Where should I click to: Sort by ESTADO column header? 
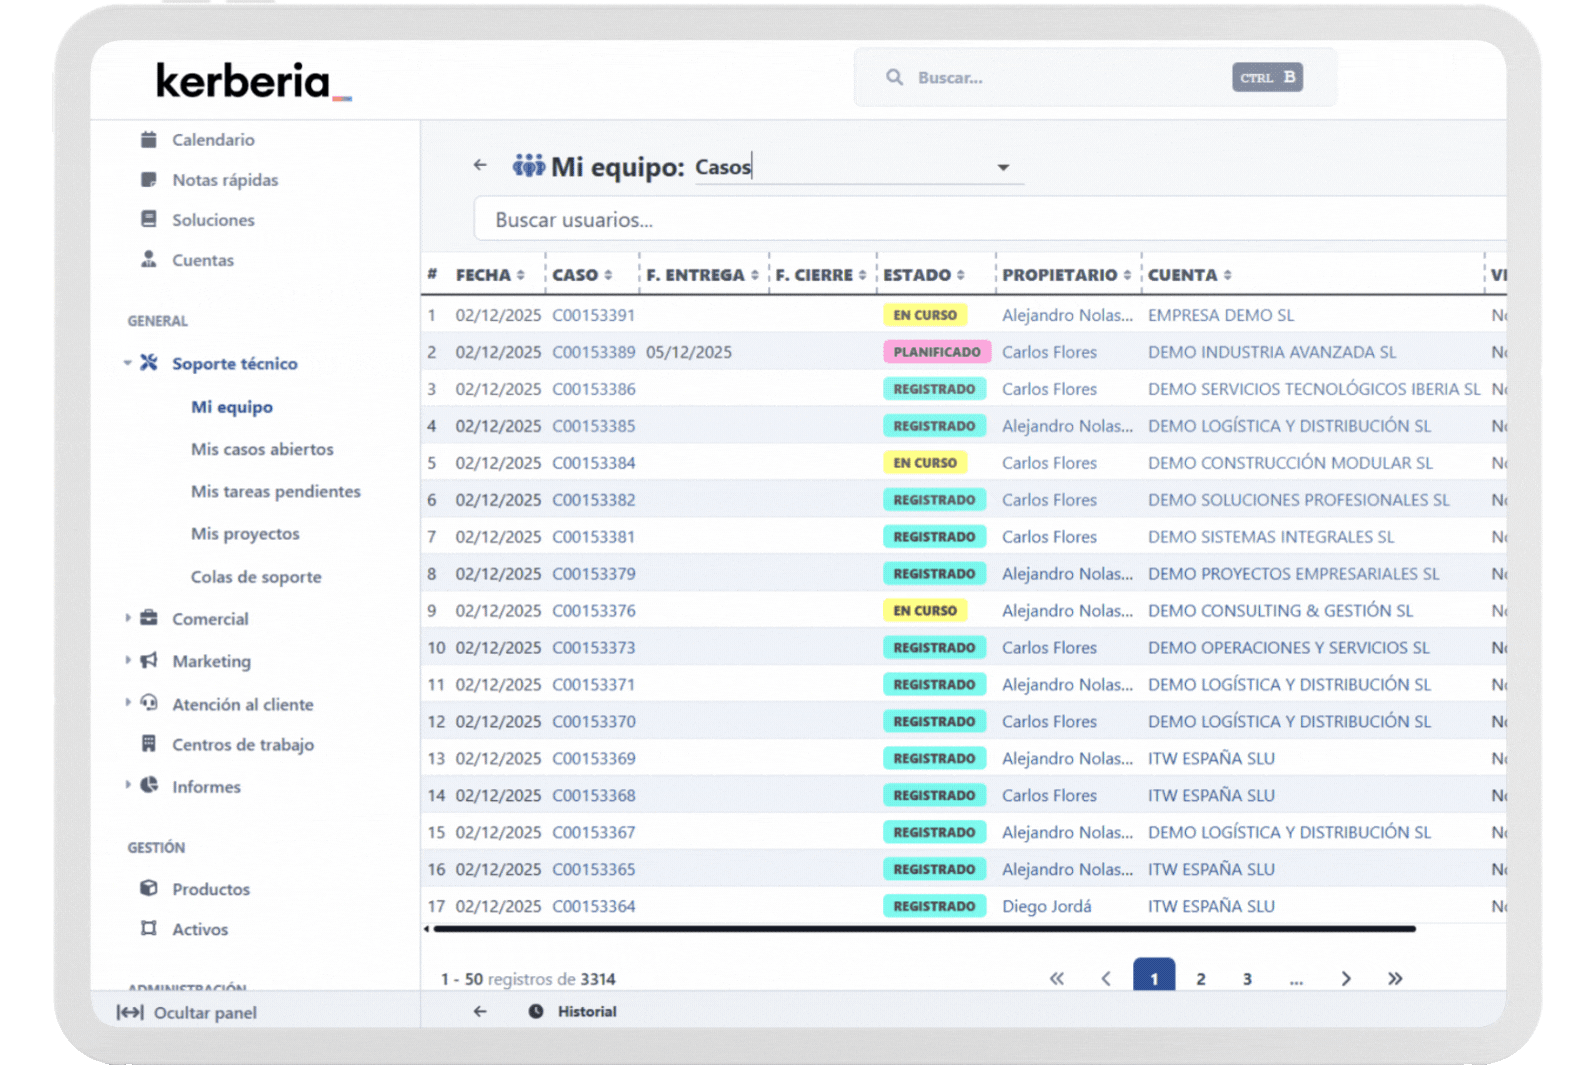tap(924, 275)
